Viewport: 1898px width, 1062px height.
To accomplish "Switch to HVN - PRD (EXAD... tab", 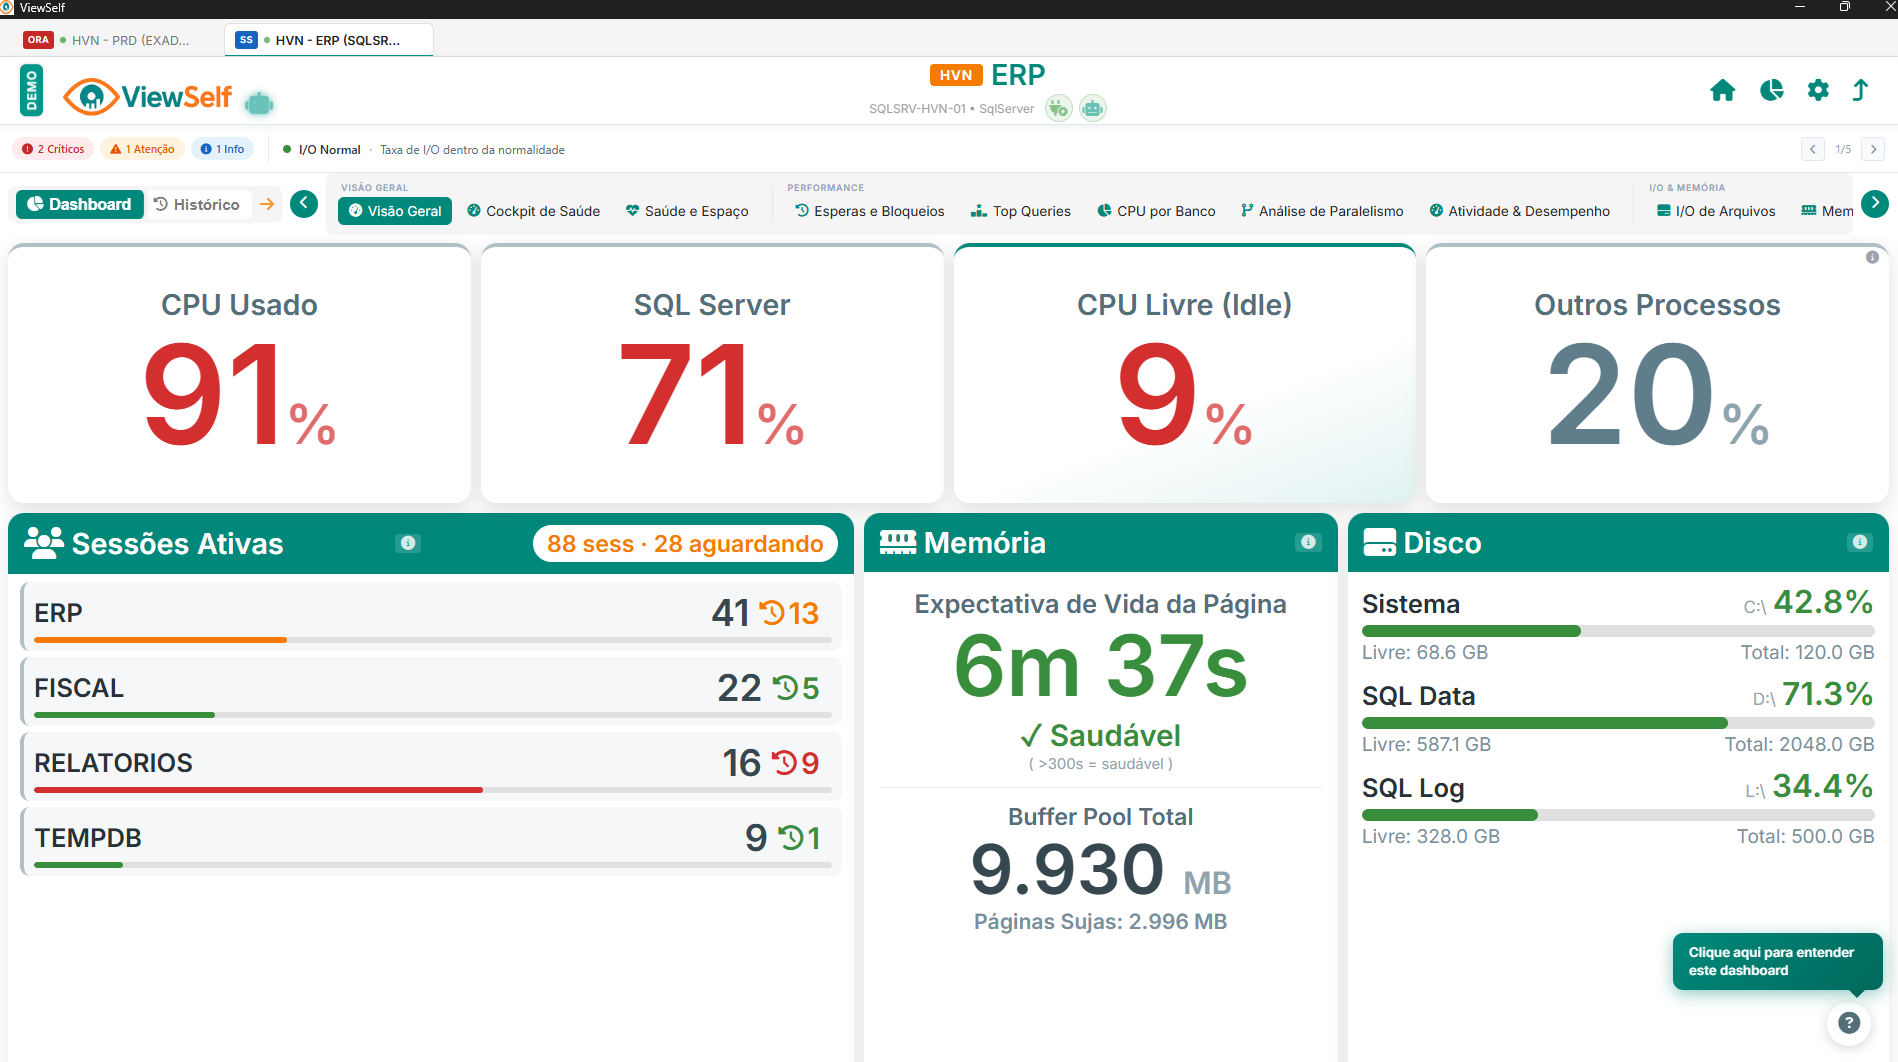I will click(117, 40).
